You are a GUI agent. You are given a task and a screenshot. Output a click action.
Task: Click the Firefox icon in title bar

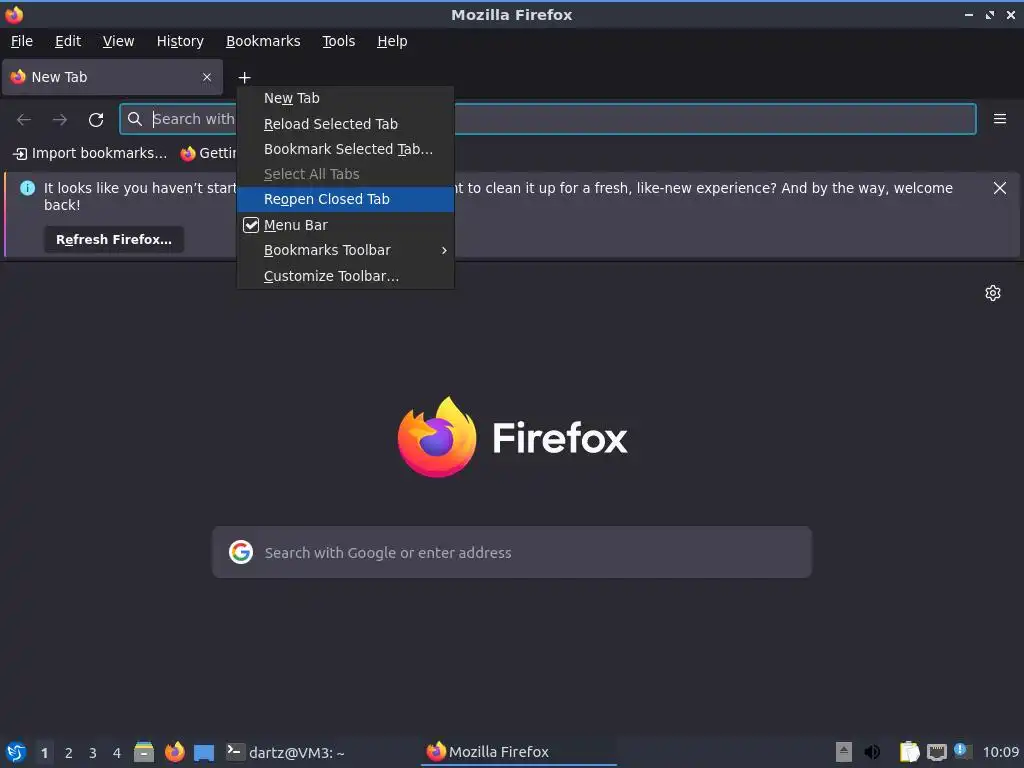(x=14, y=14)
